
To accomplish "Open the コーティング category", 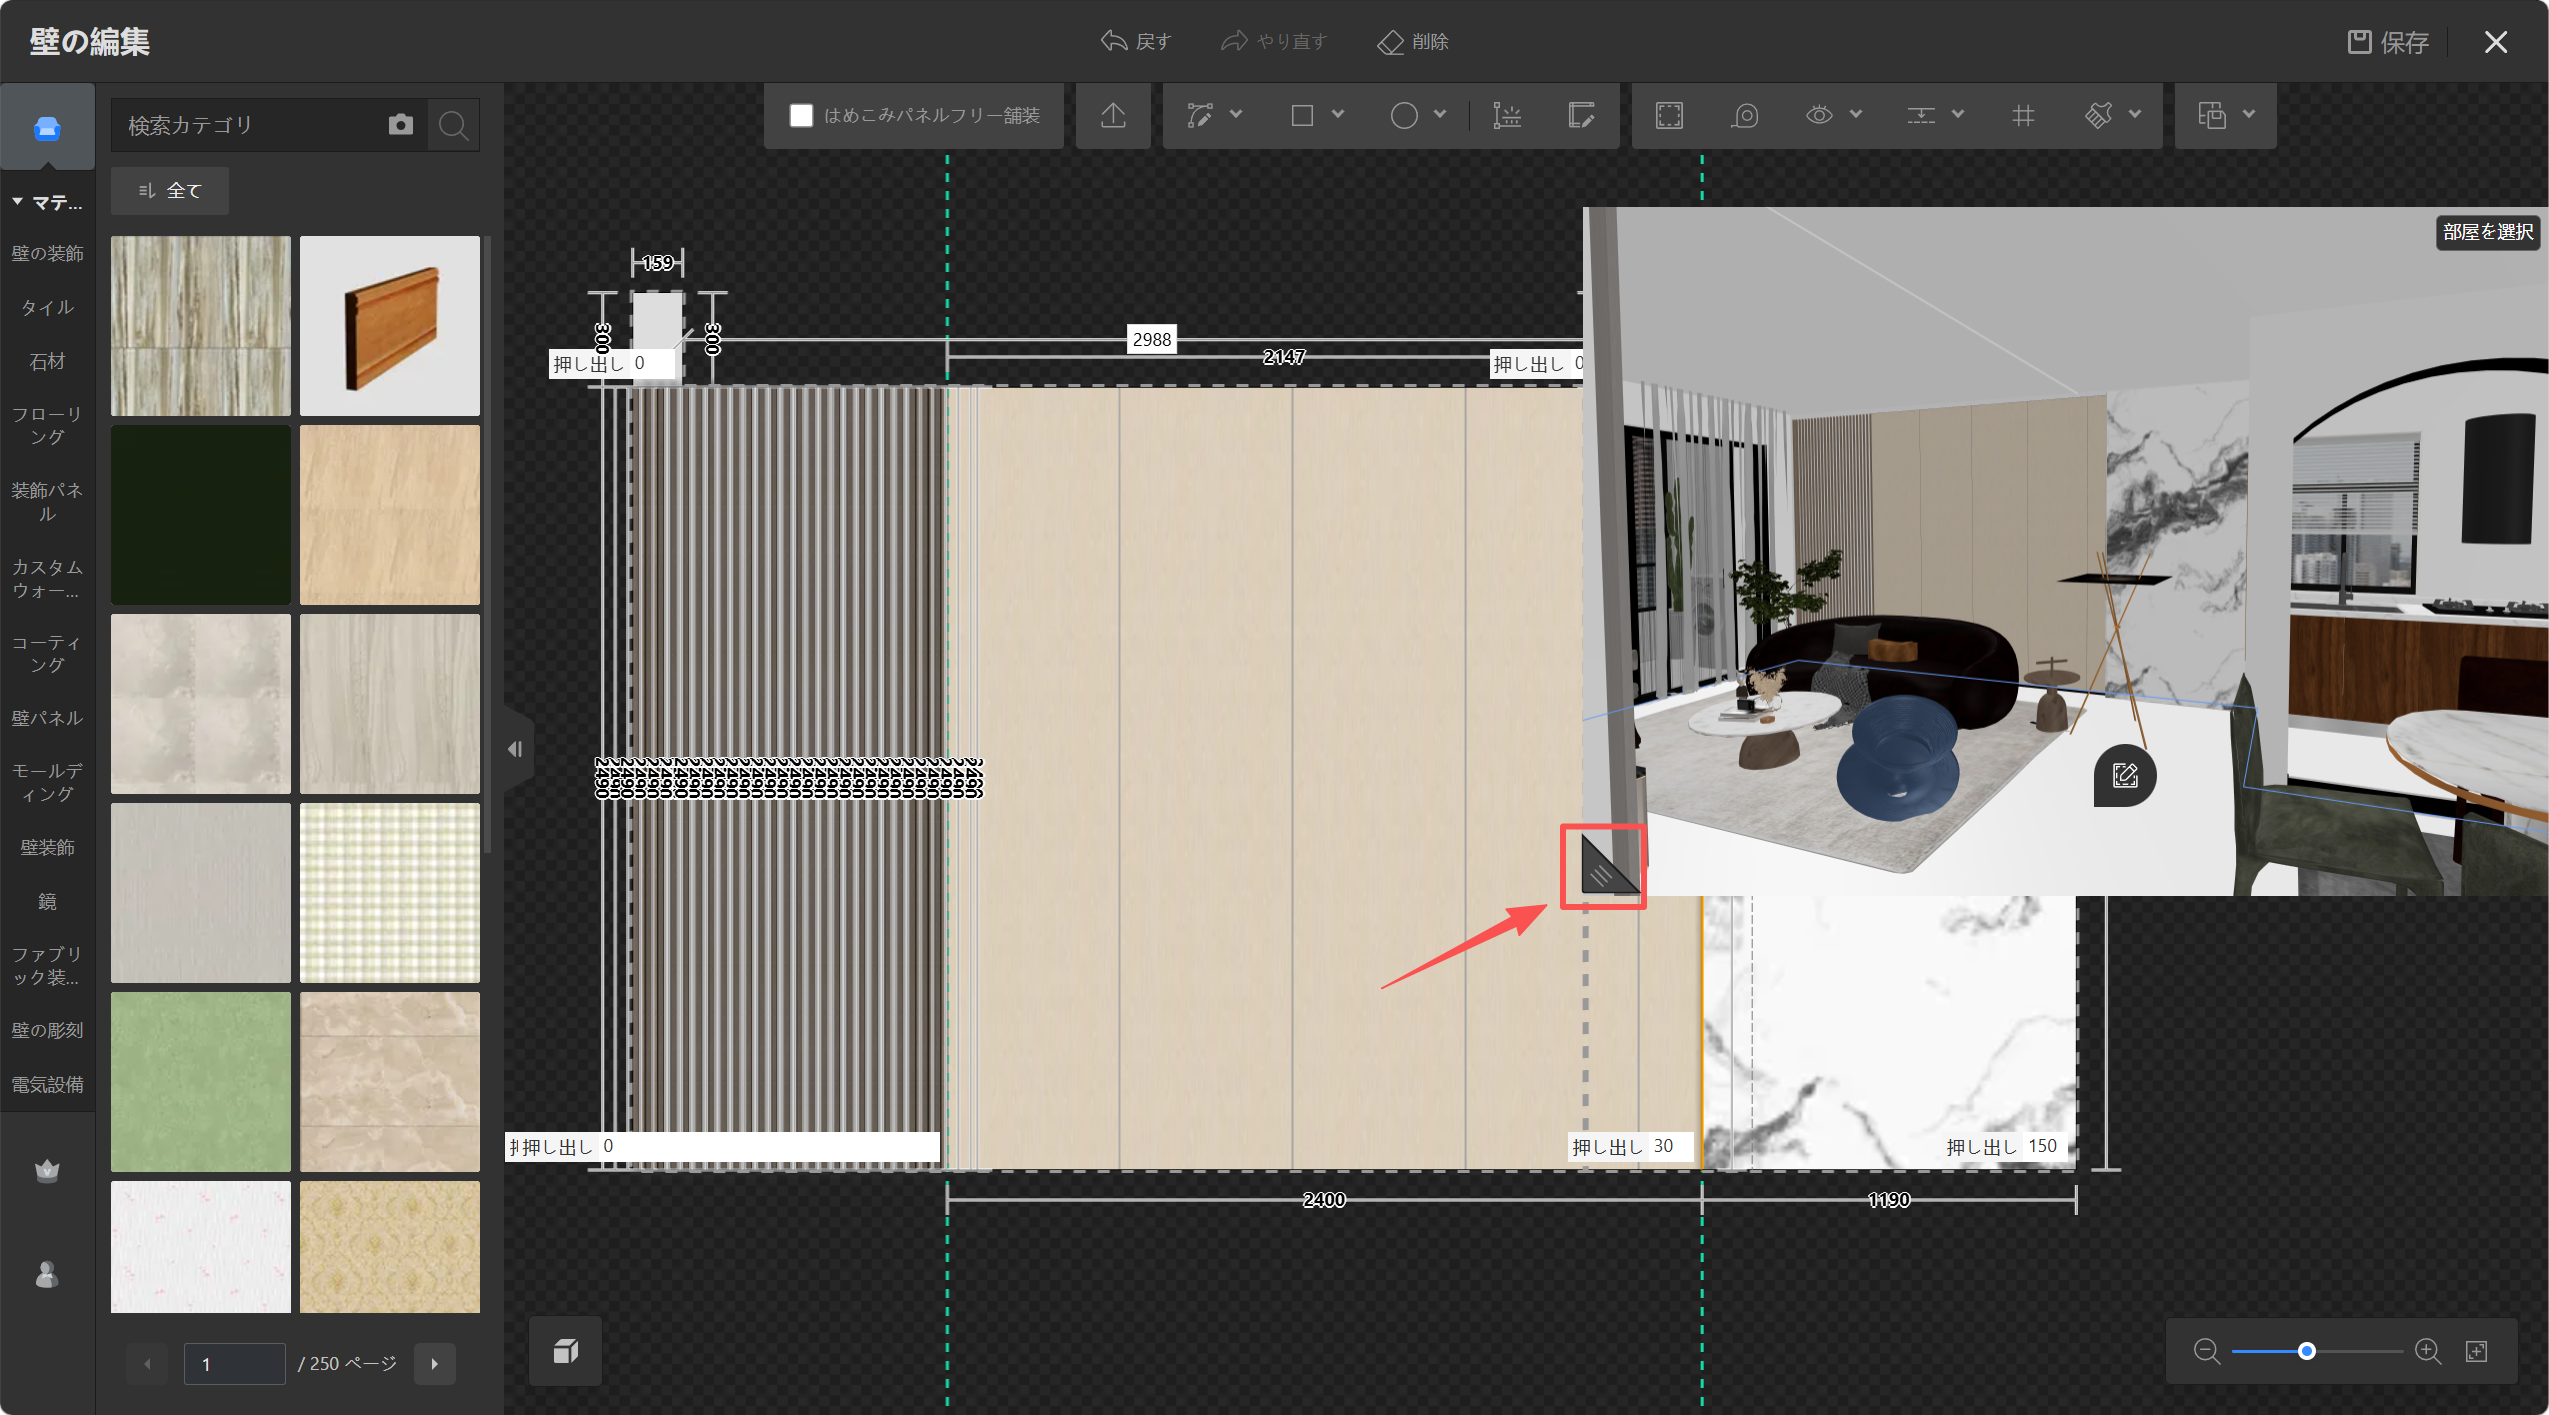I will pyautogui.click(x=47, y=654).
